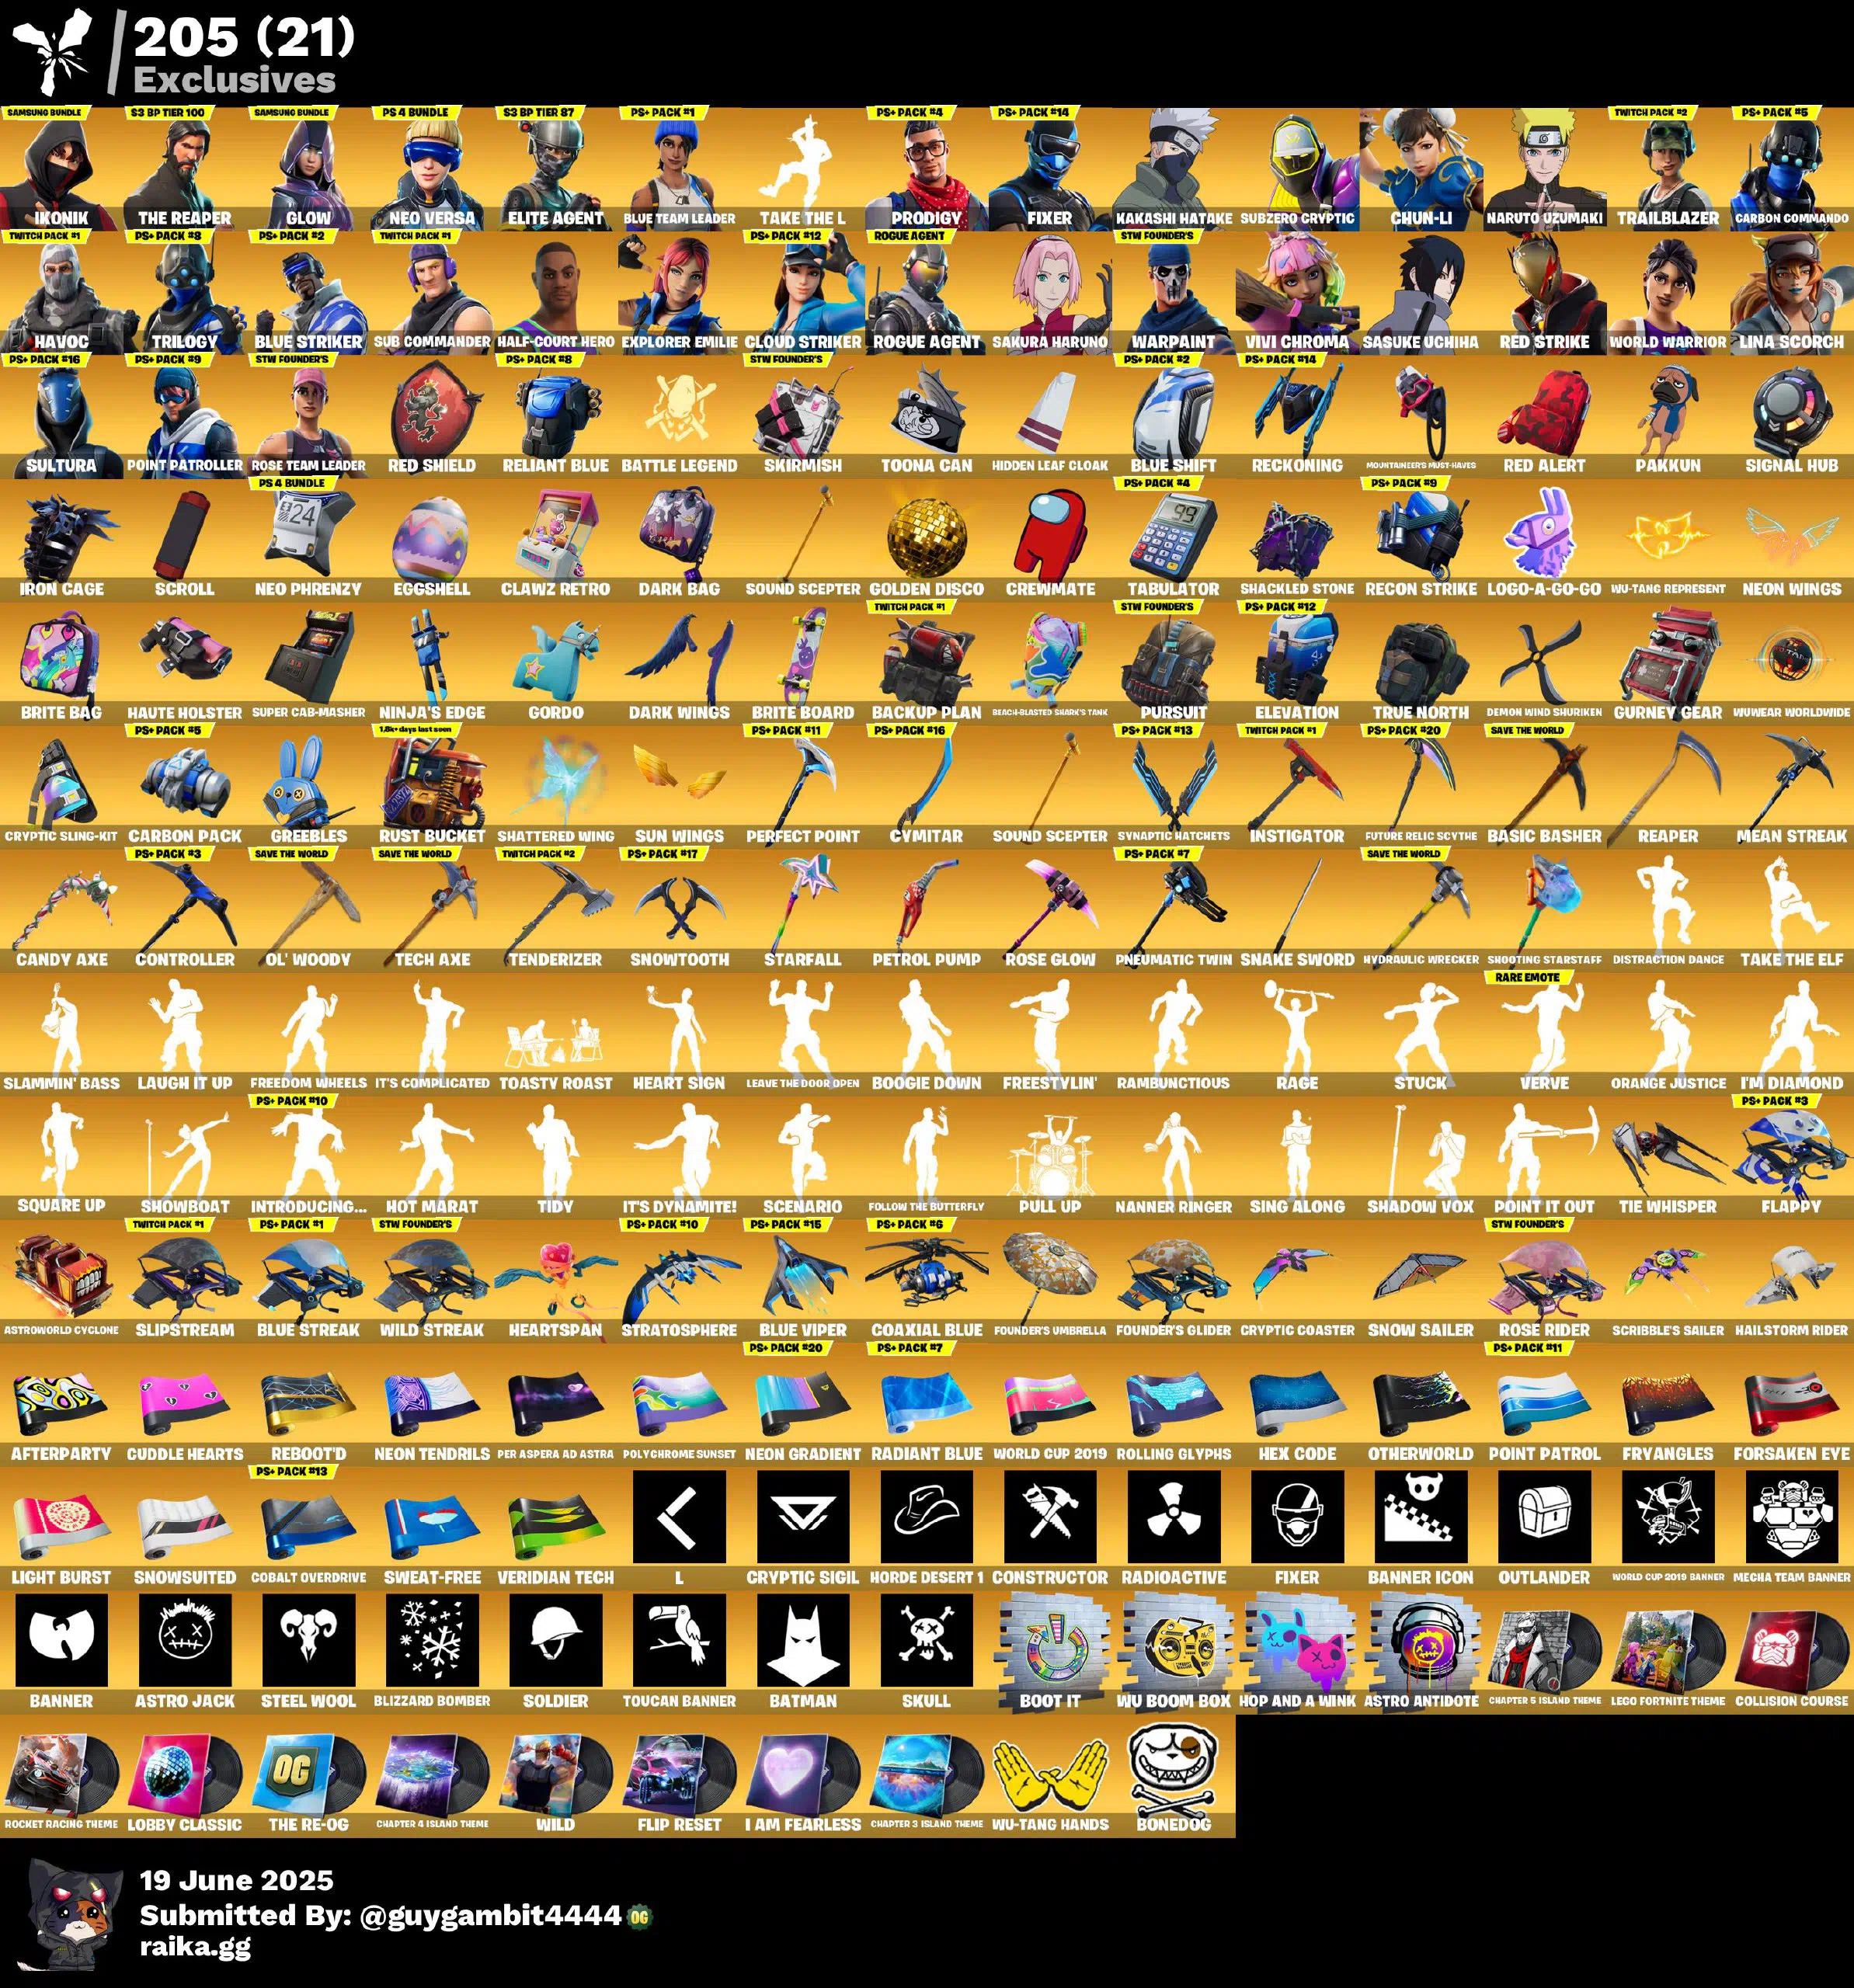Select the Sakura Haruno skin tile
The height and width of the screenshot is (1988, 1854).
click(x=1050, y=292)
